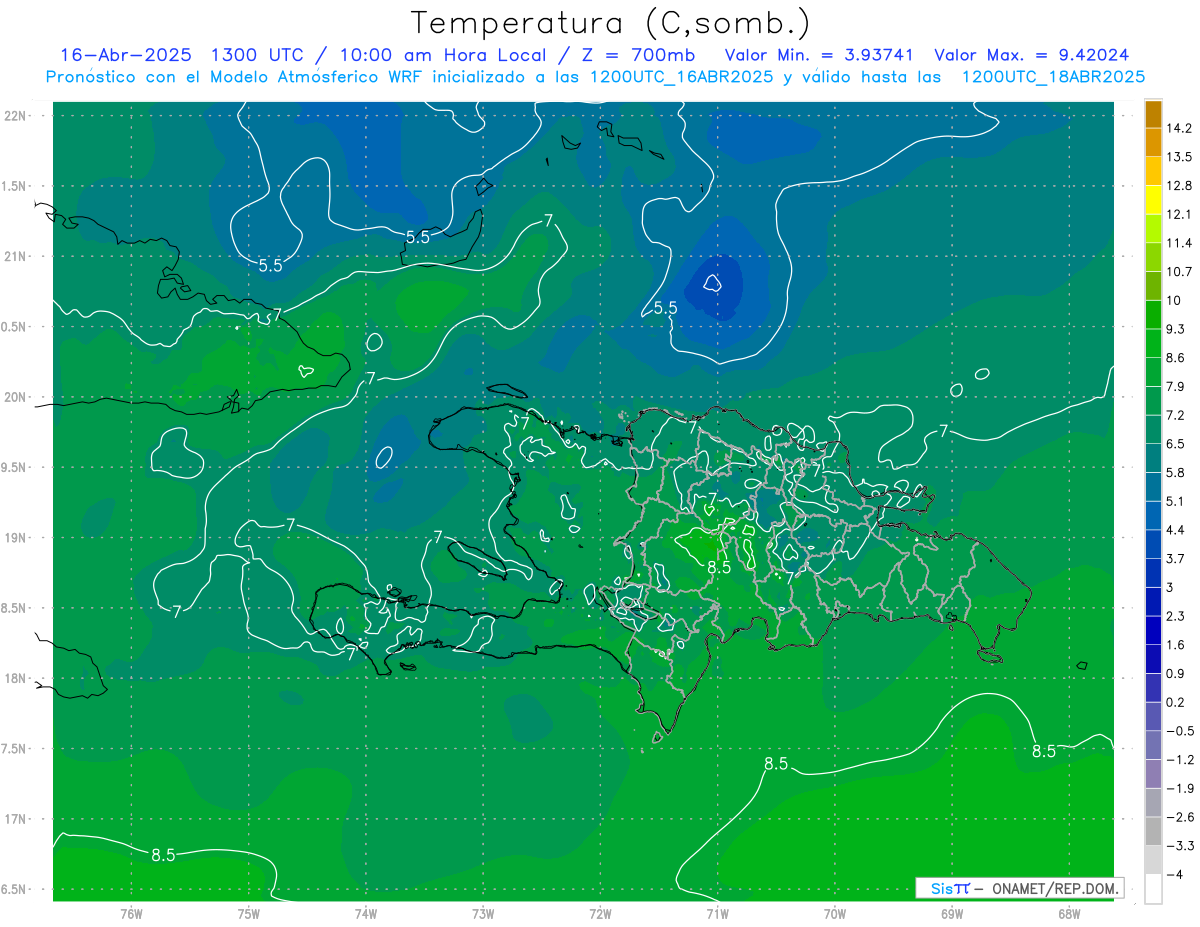Click the '19N' latitude axis label
The height and width of the screenshot is (927, 1200).
(15, 537)
